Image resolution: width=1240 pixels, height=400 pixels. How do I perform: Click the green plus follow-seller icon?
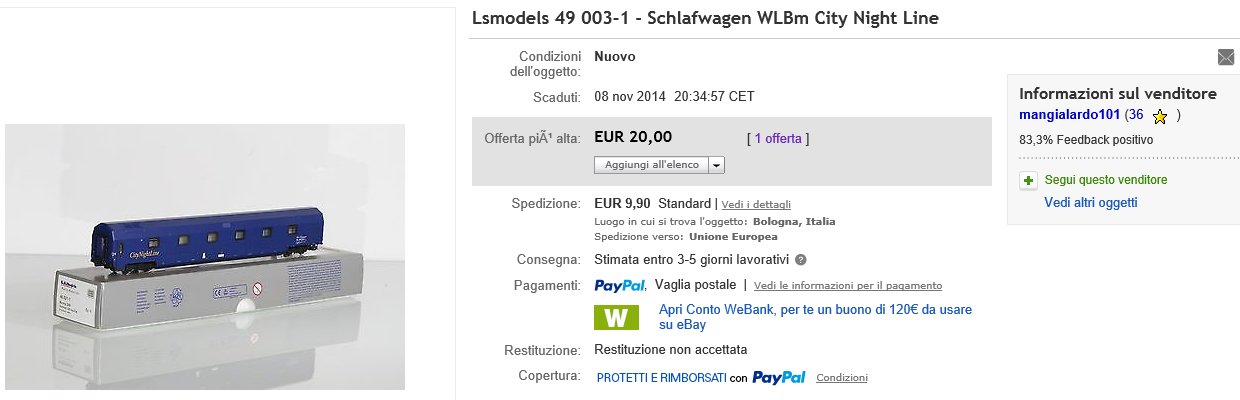click(x=1027, y=181)
